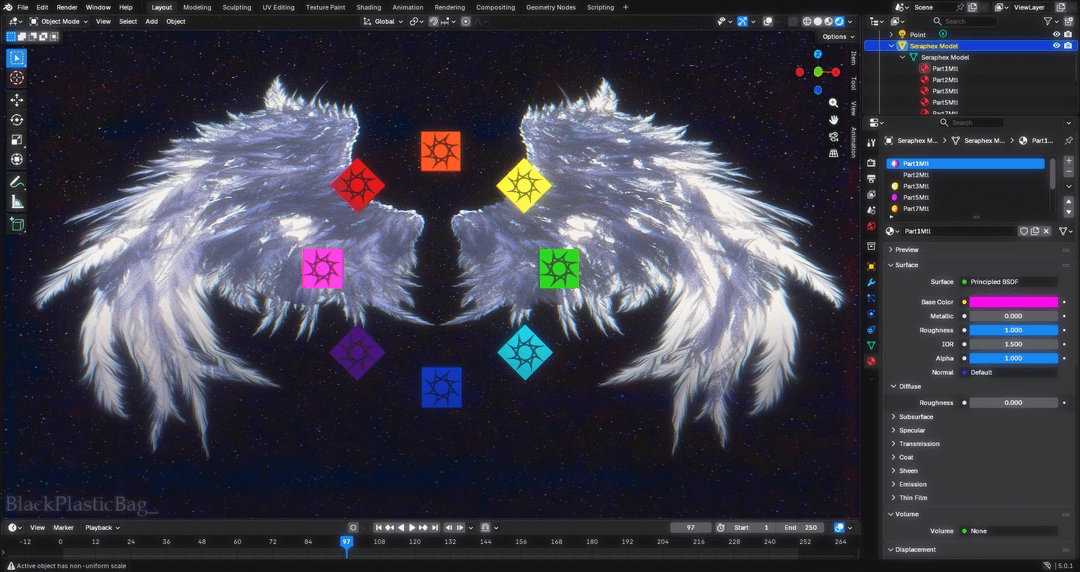Click the Add Cube tool
Screen dimensions: 1080x572
17,225
